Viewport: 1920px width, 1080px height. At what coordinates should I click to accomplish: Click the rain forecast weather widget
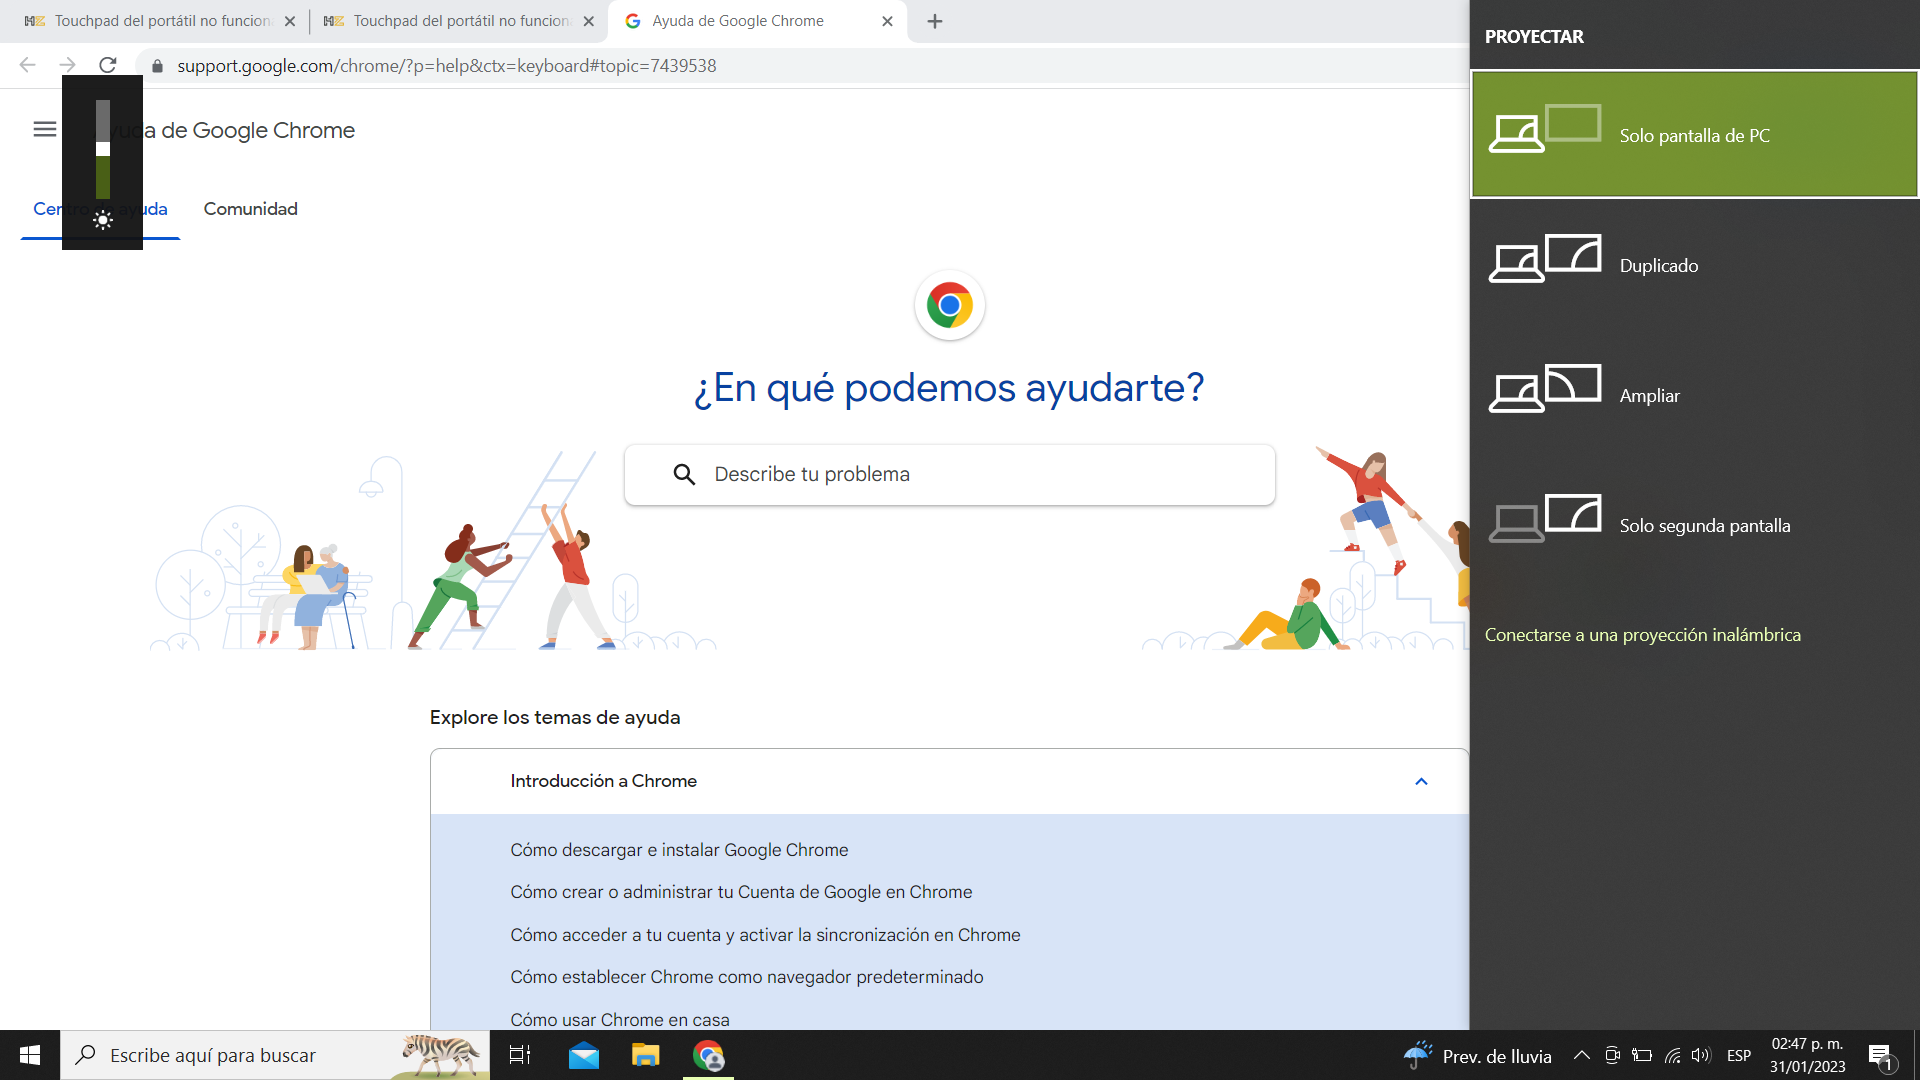[1478, 1055]
